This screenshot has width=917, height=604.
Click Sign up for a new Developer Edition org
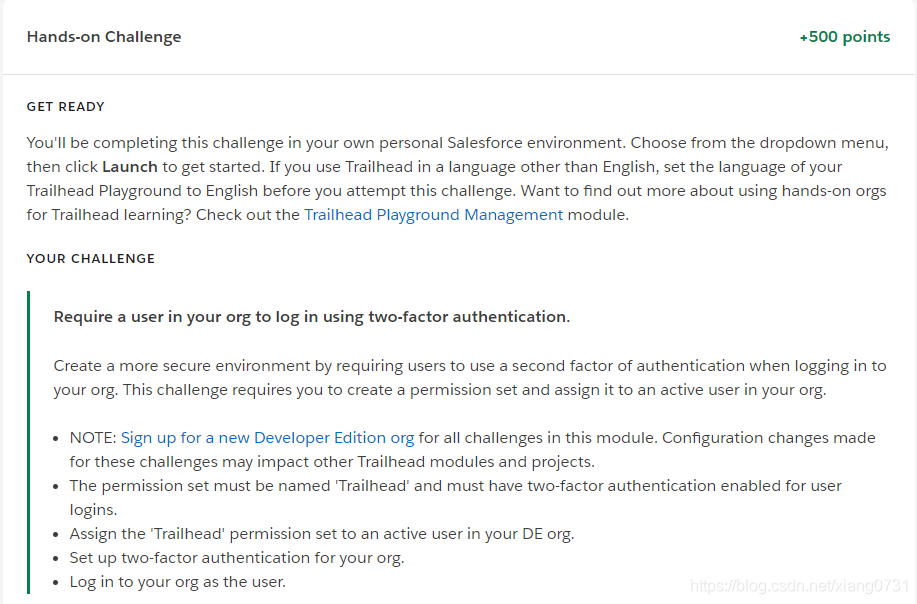pos(267,437)
